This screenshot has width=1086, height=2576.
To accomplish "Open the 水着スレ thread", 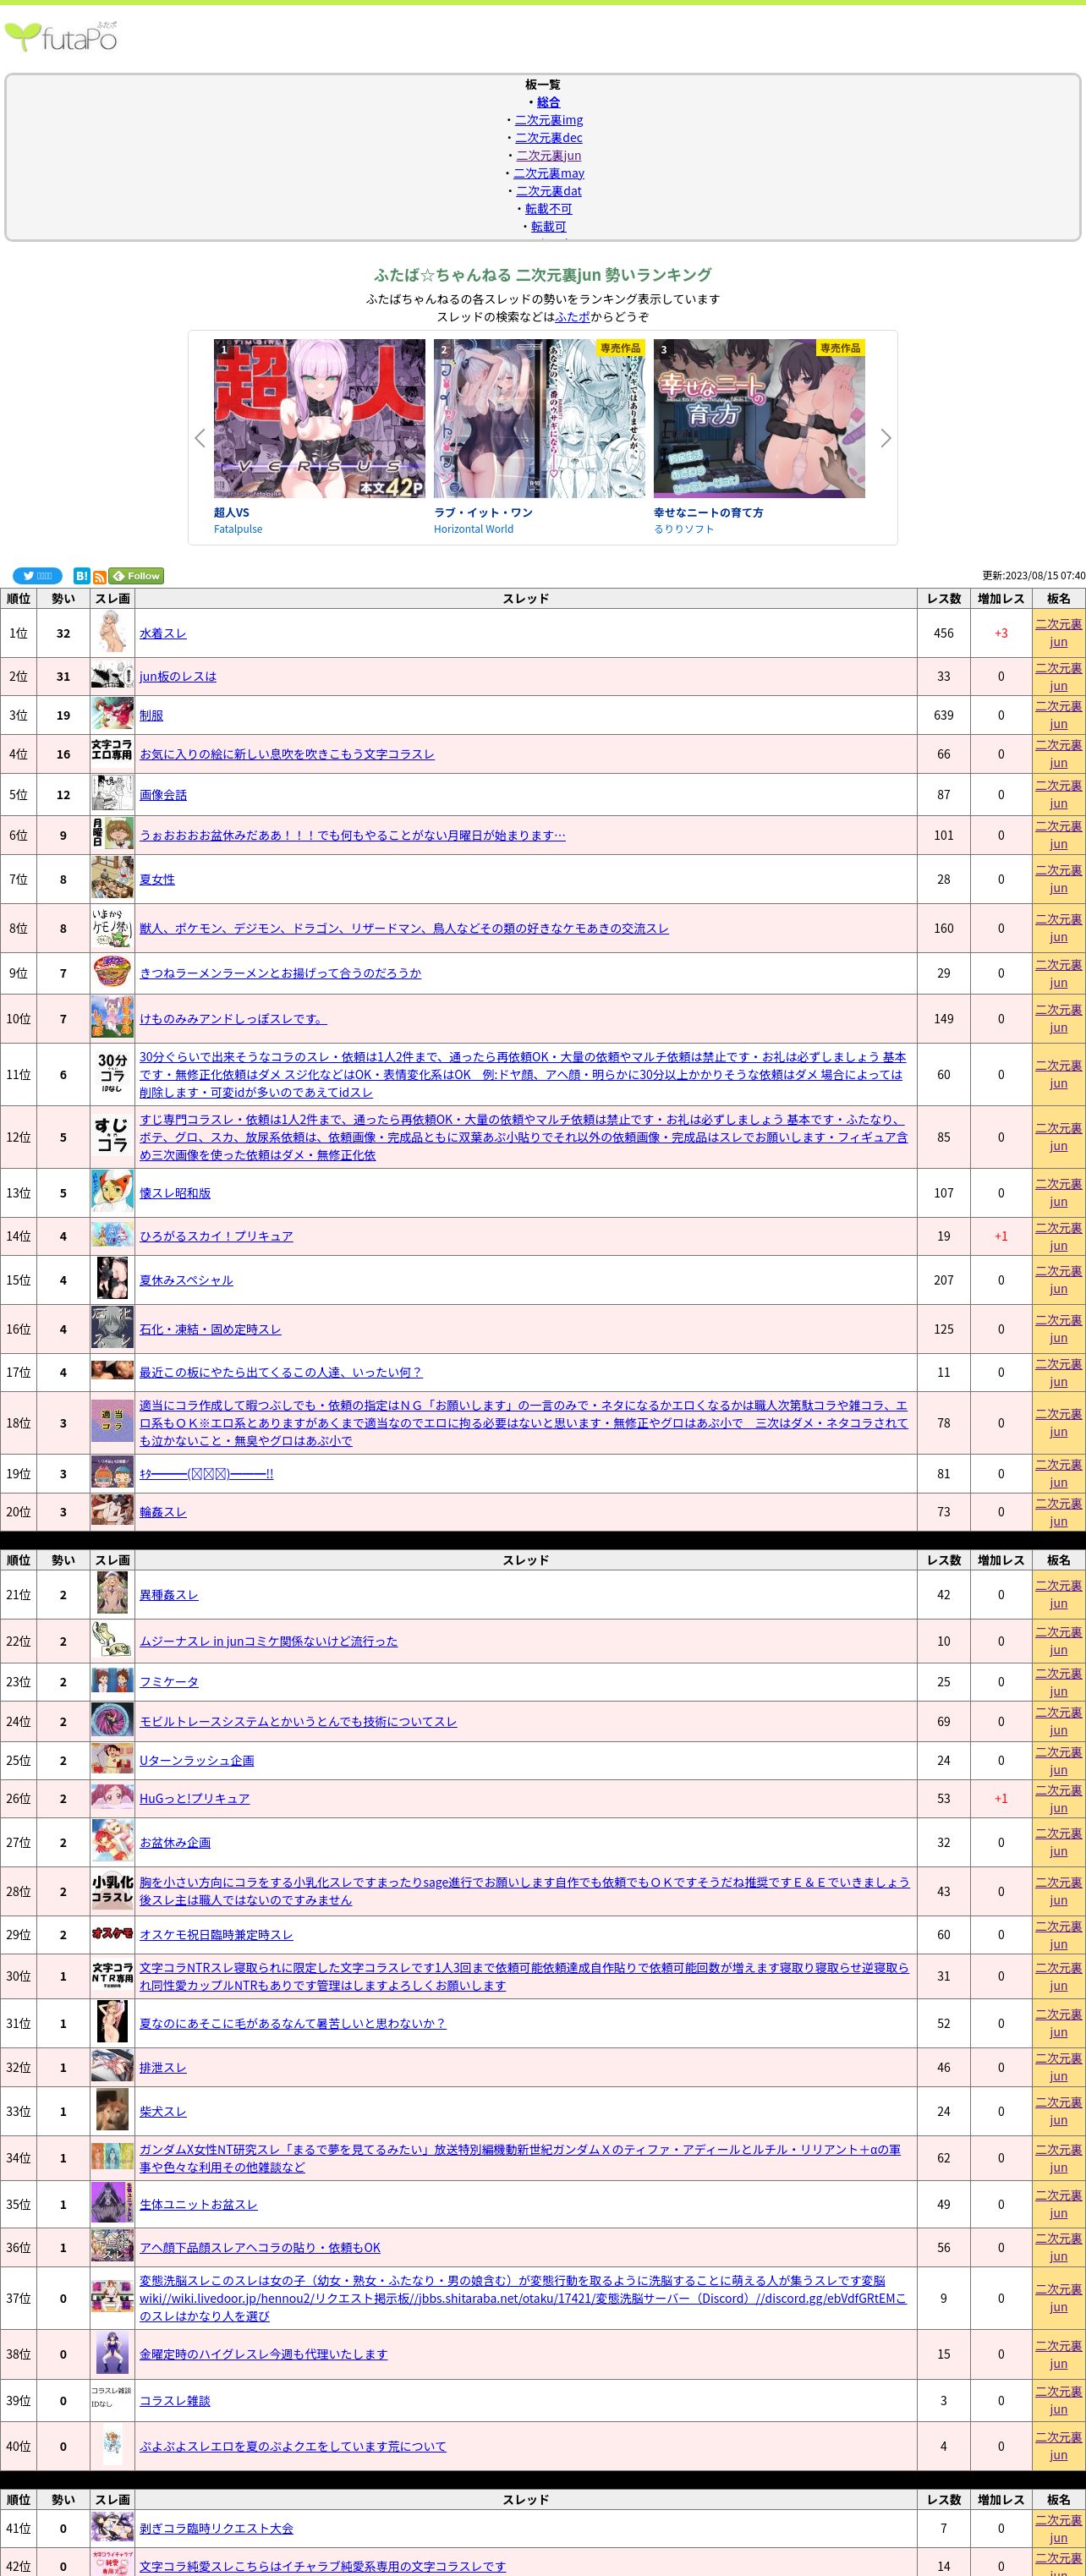I will pos(163,634).
